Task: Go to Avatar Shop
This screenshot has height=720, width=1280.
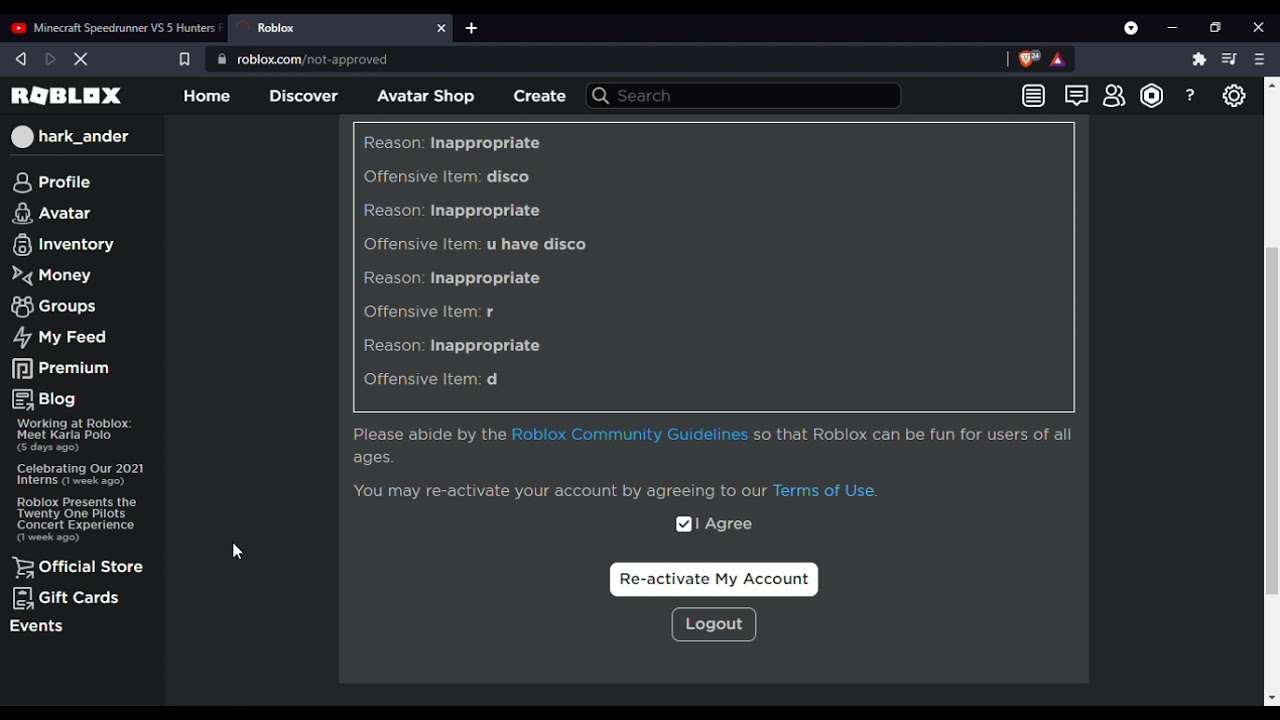Action: [x=426, y=96]
